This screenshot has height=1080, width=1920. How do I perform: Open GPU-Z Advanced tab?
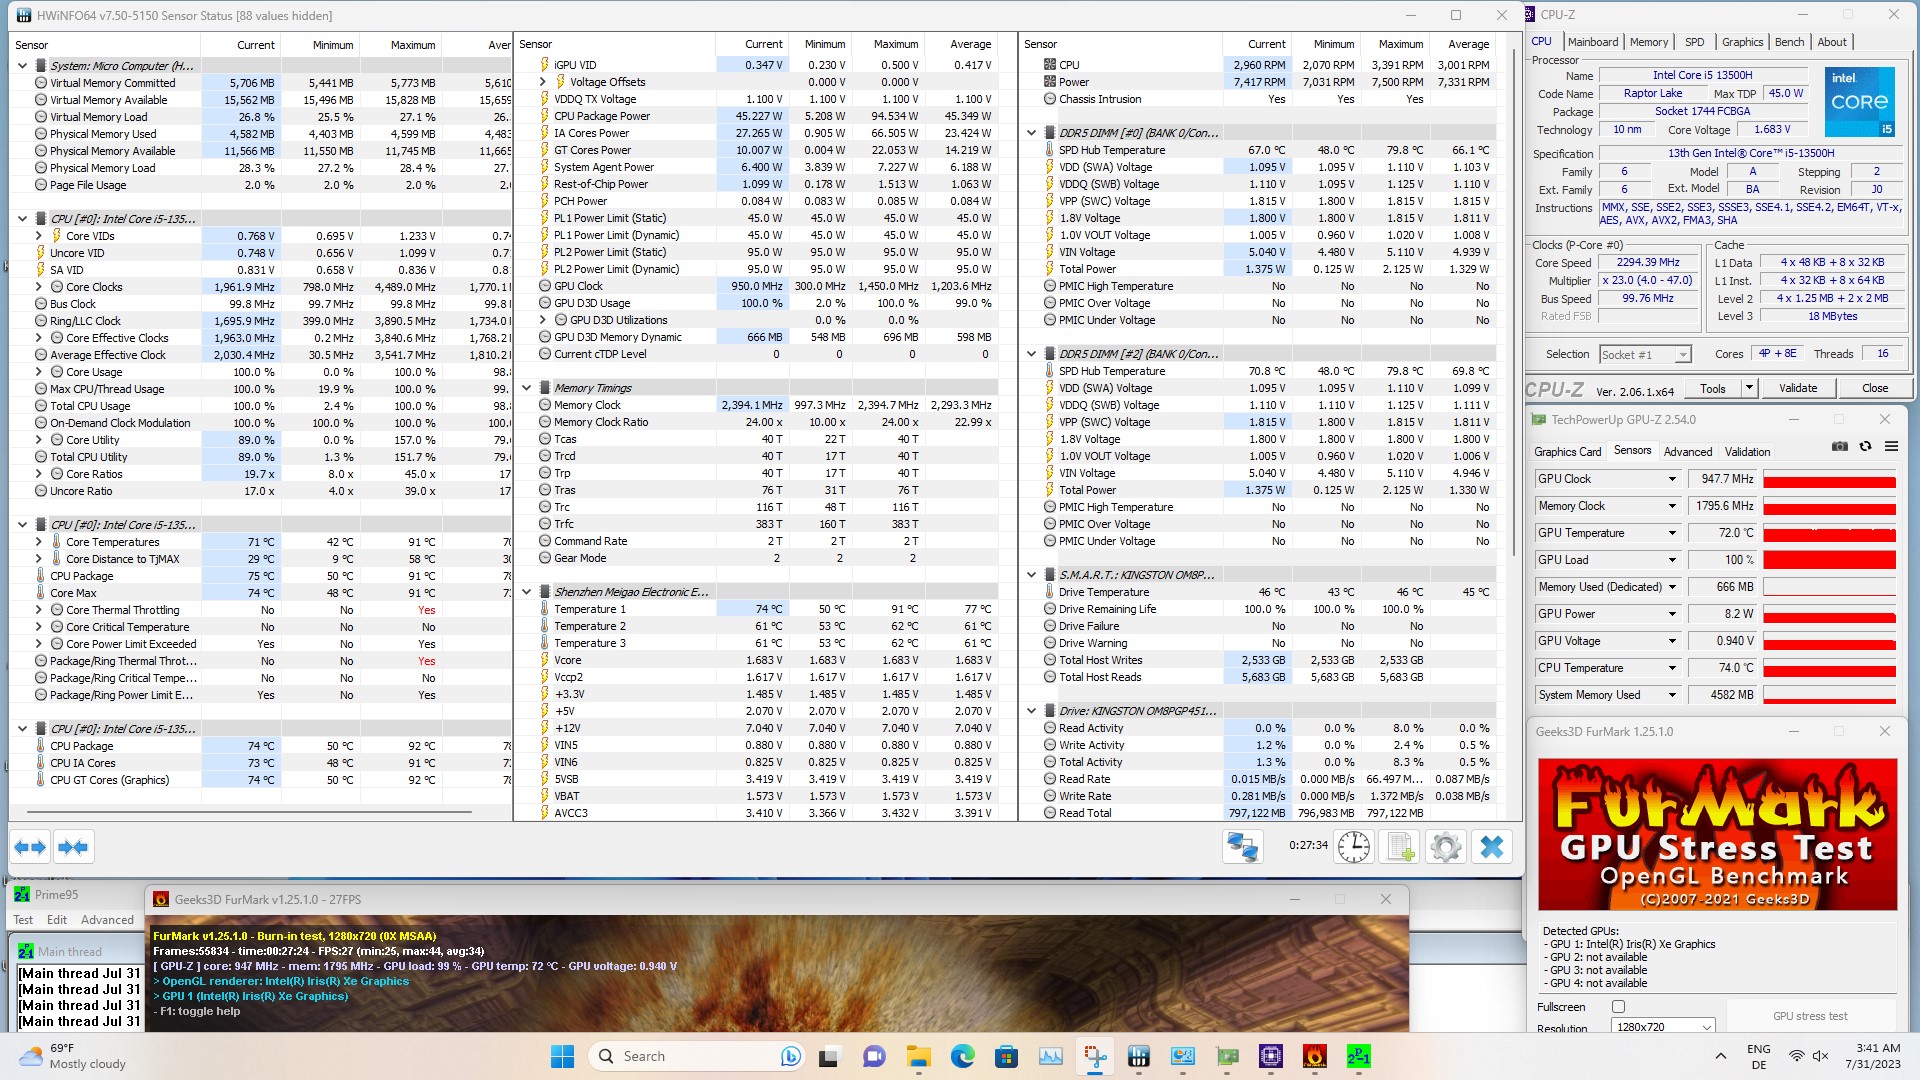pos(1688,452)
